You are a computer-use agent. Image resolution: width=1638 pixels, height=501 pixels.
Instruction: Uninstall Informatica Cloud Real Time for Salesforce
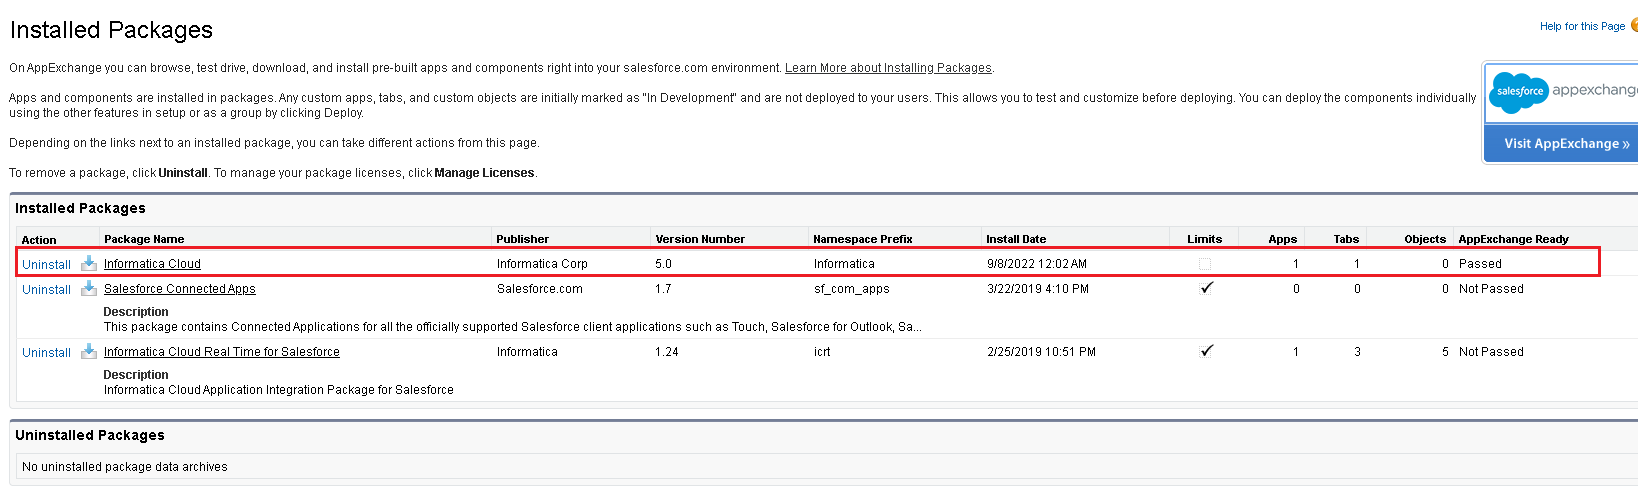(x=46, y=352)
